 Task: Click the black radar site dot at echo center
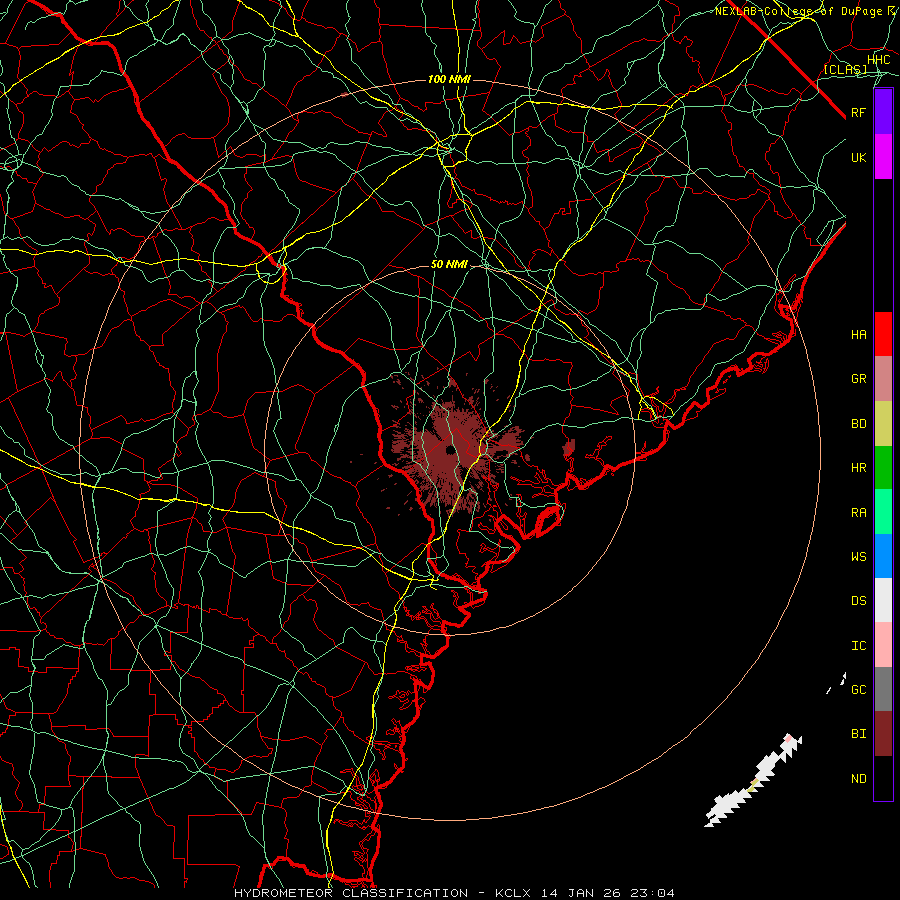449,449
